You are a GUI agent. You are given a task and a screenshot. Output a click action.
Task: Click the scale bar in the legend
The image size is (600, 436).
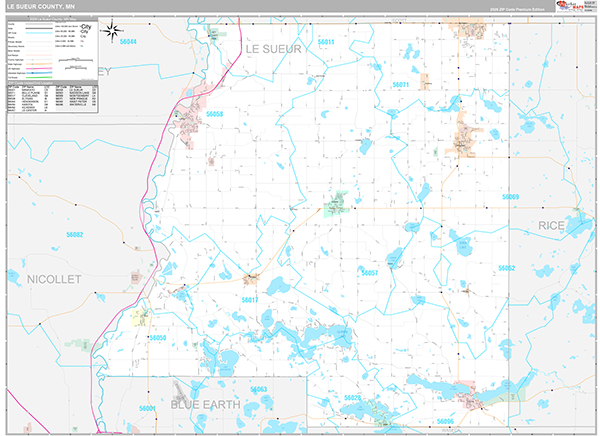pyautogui.click(x=76, y=60)
